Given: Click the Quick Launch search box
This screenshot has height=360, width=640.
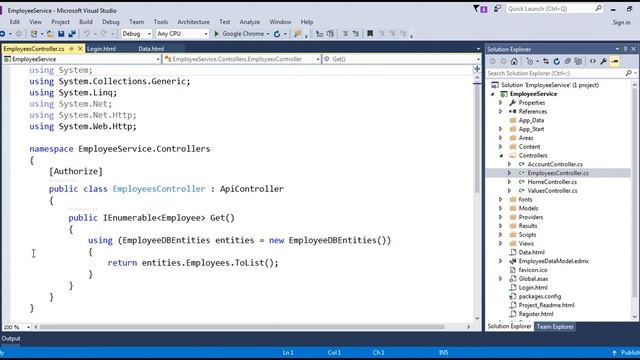Looking at the screenshot, I should [x=554, y=9].
